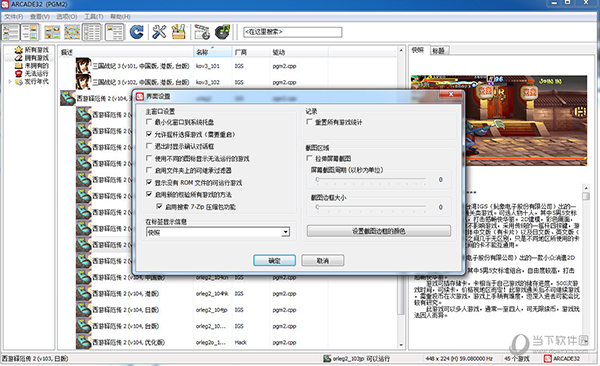Screen dimensions: 600x366
Task: Sort by the 名称 column header
Action: pyautogui.click(x=213, y=52)
